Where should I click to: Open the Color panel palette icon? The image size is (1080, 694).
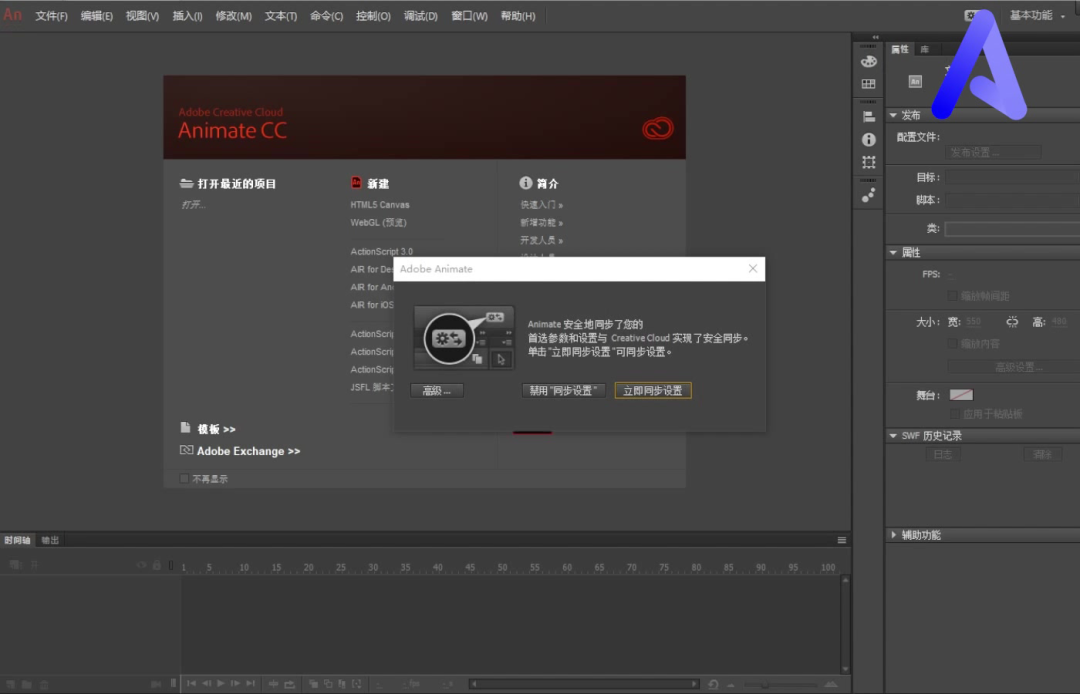point(869,61)
